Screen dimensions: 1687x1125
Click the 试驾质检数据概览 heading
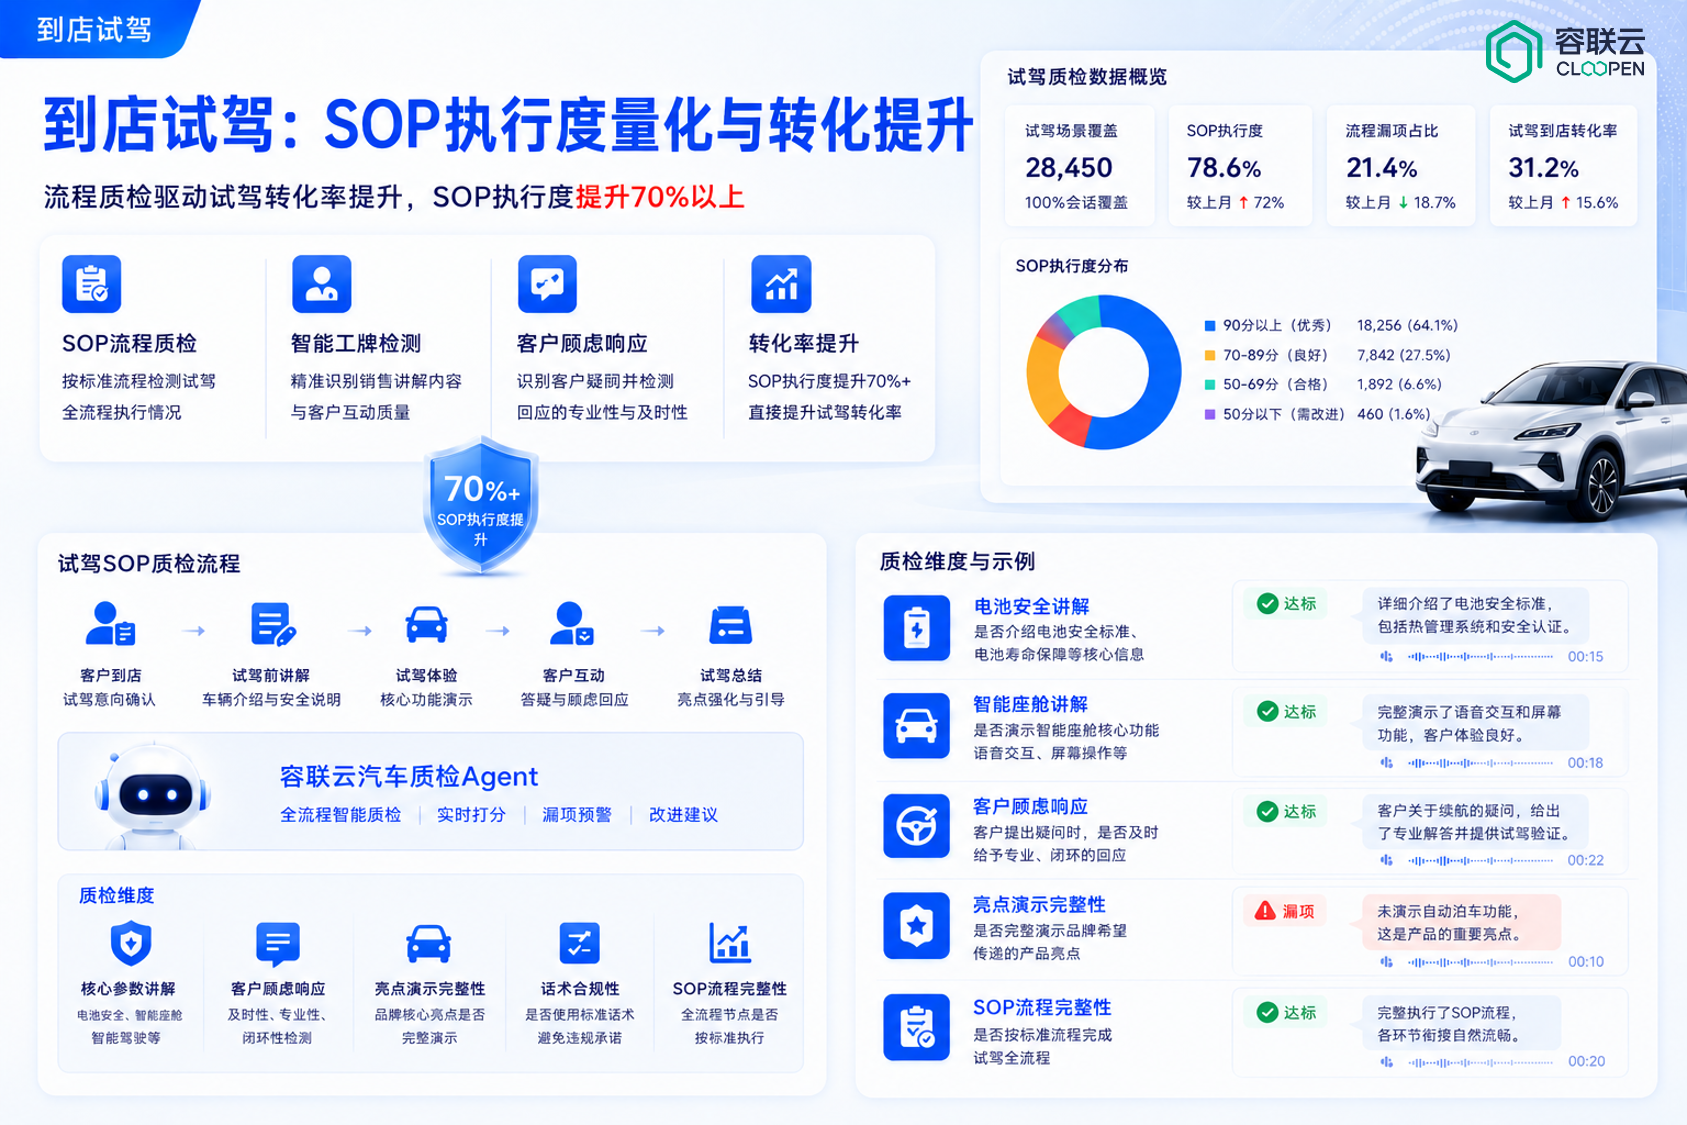click(1087, 78)
